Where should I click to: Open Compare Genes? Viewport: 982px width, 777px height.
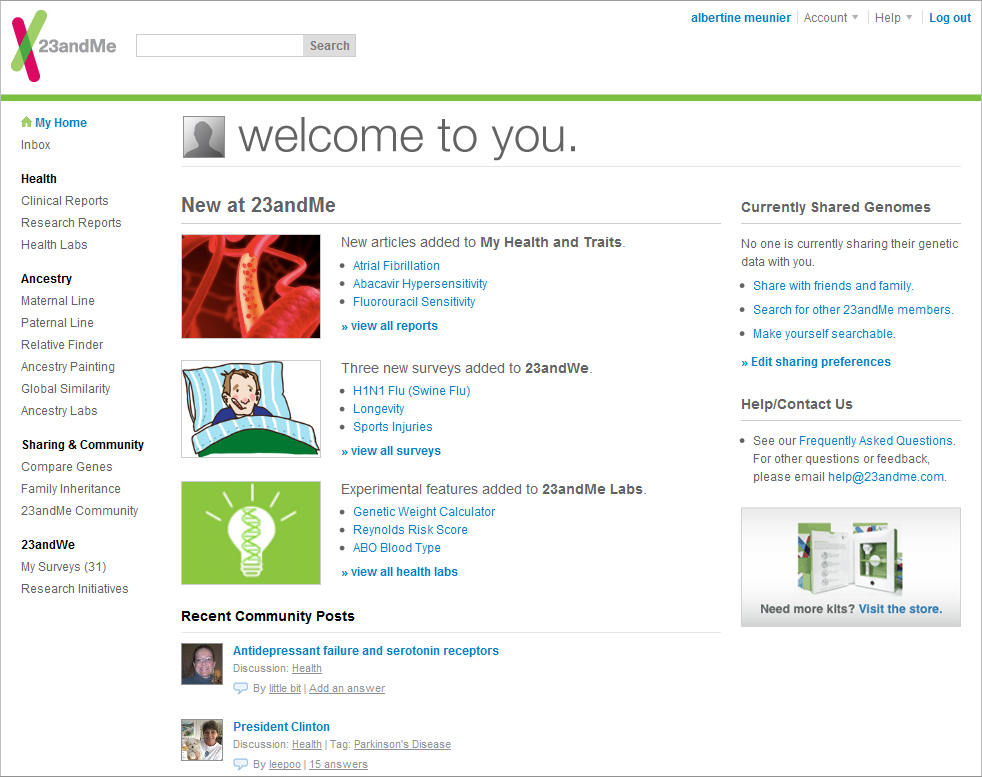pyautogui.click(x=67, y=466)
